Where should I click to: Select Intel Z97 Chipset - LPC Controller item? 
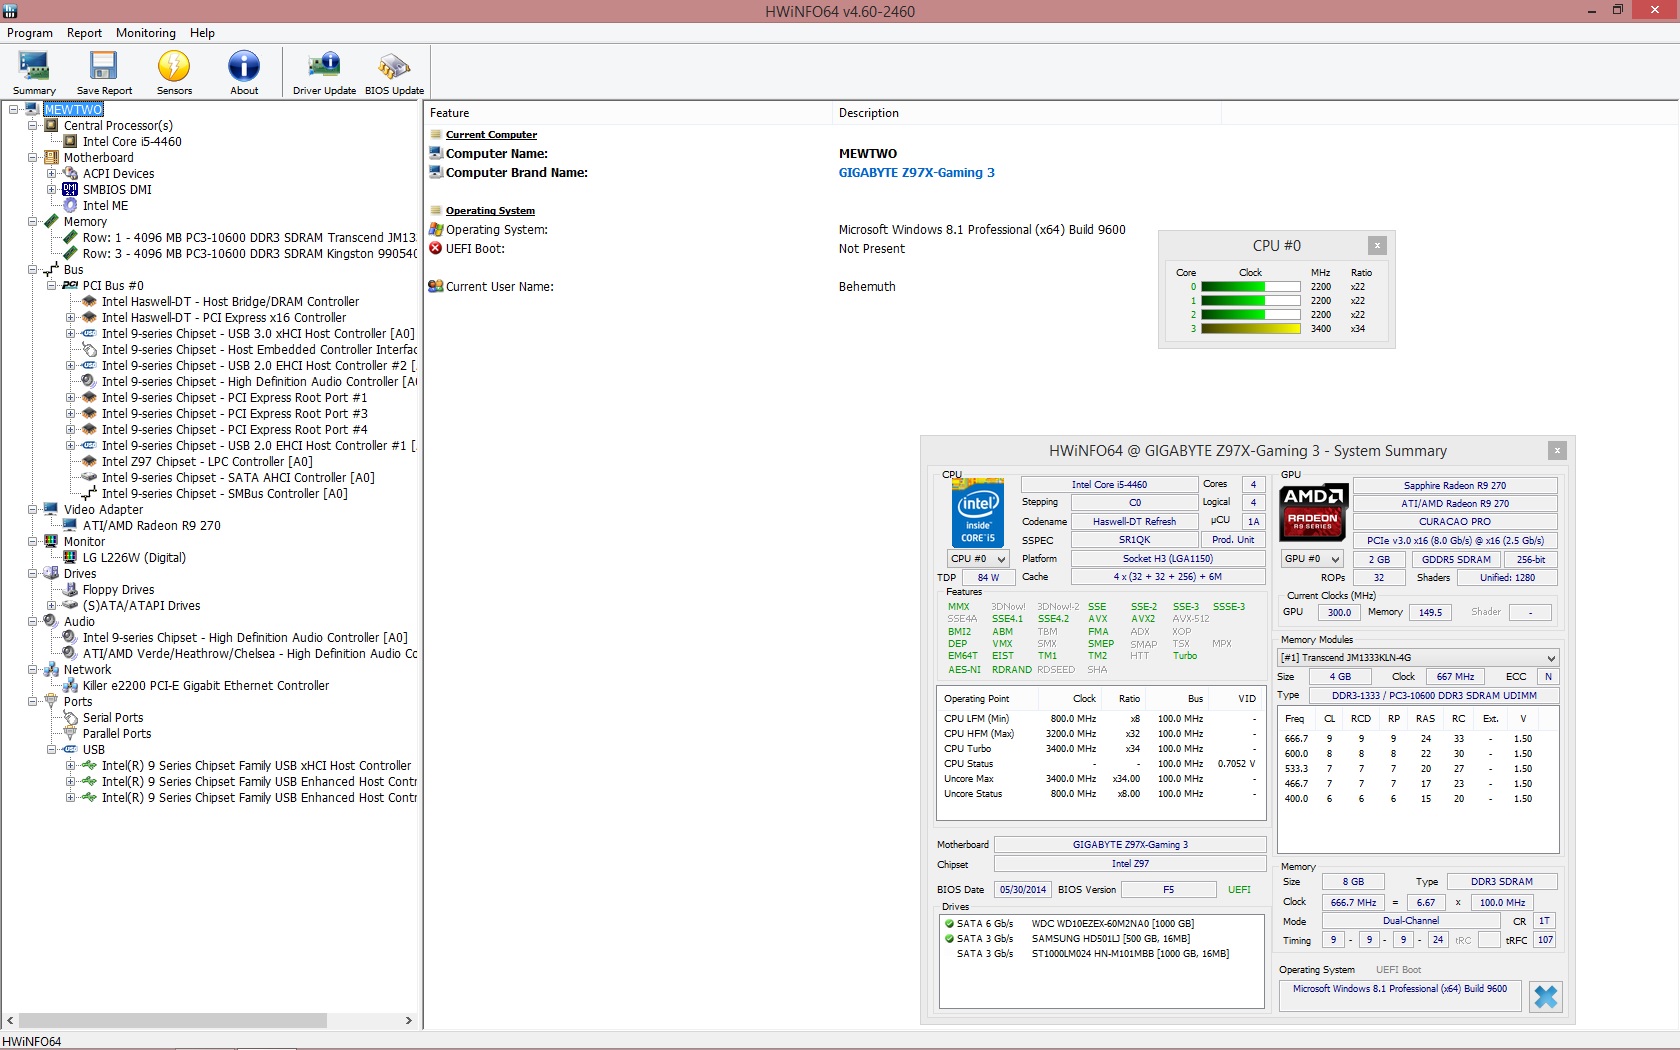(x=207, y=462)
